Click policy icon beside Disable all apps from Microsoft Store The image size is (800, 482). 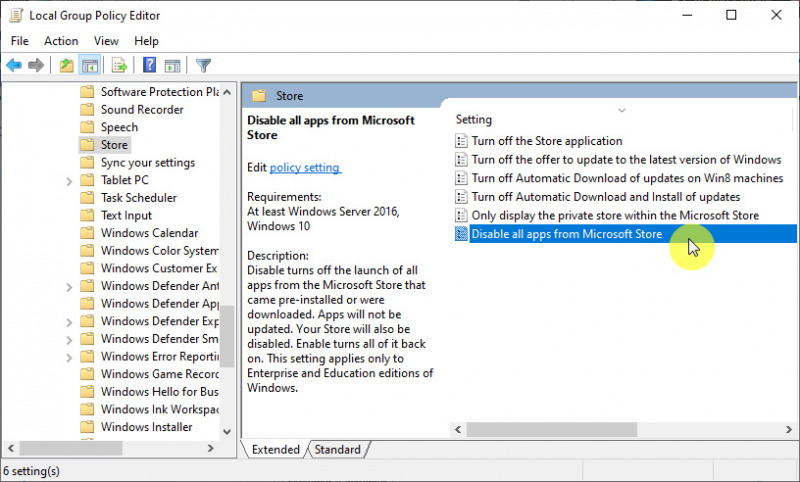461,234
